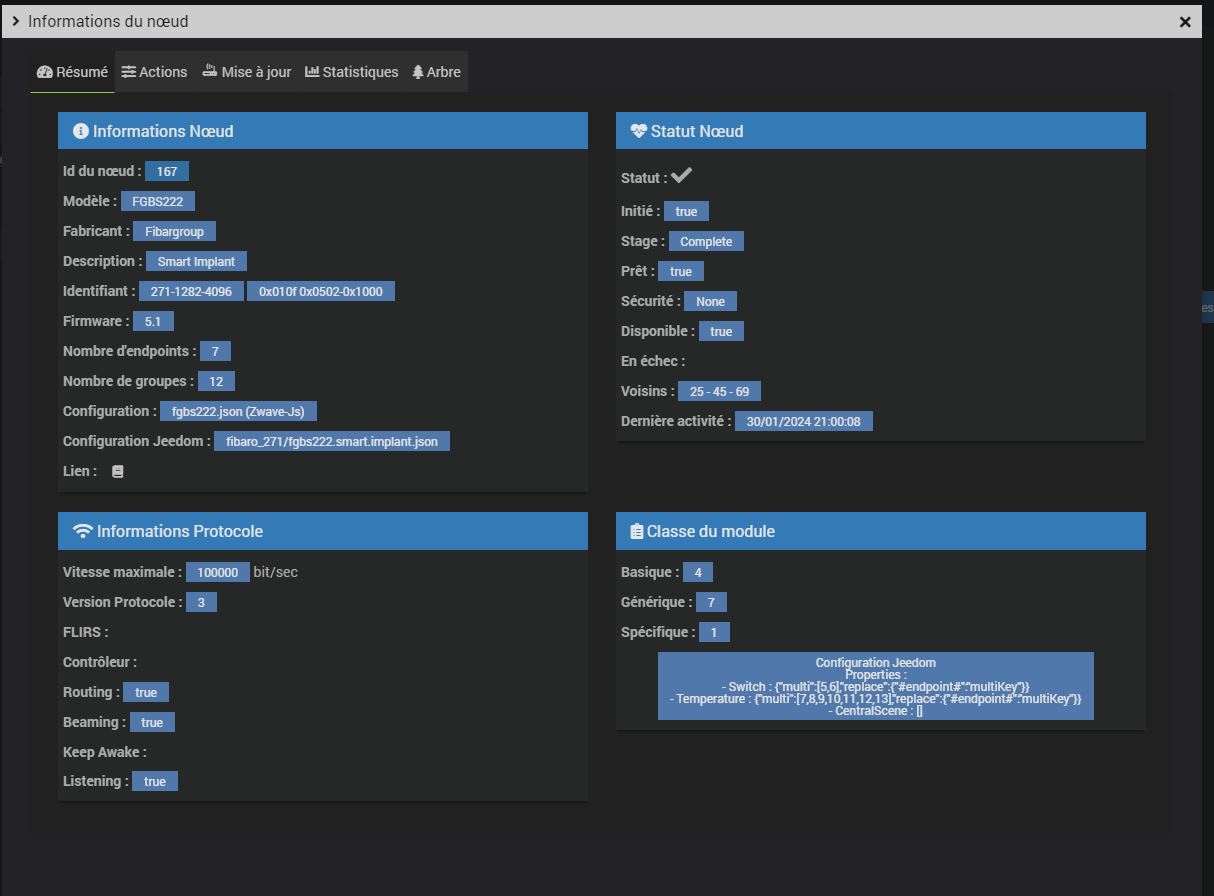Click the Voisins badge 25 - 45 - 69
The image size is (1214, 896).
[719, 391]
